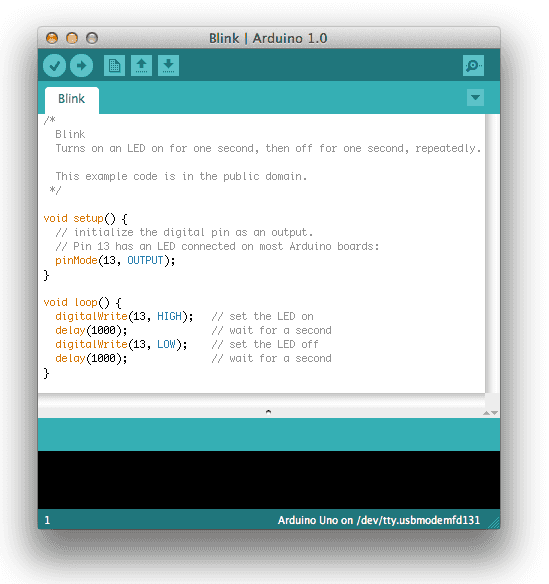The width and height of the screenshot is (549, 584).
Task: Save the sketch with the Save icon
Action: [168, 66]
